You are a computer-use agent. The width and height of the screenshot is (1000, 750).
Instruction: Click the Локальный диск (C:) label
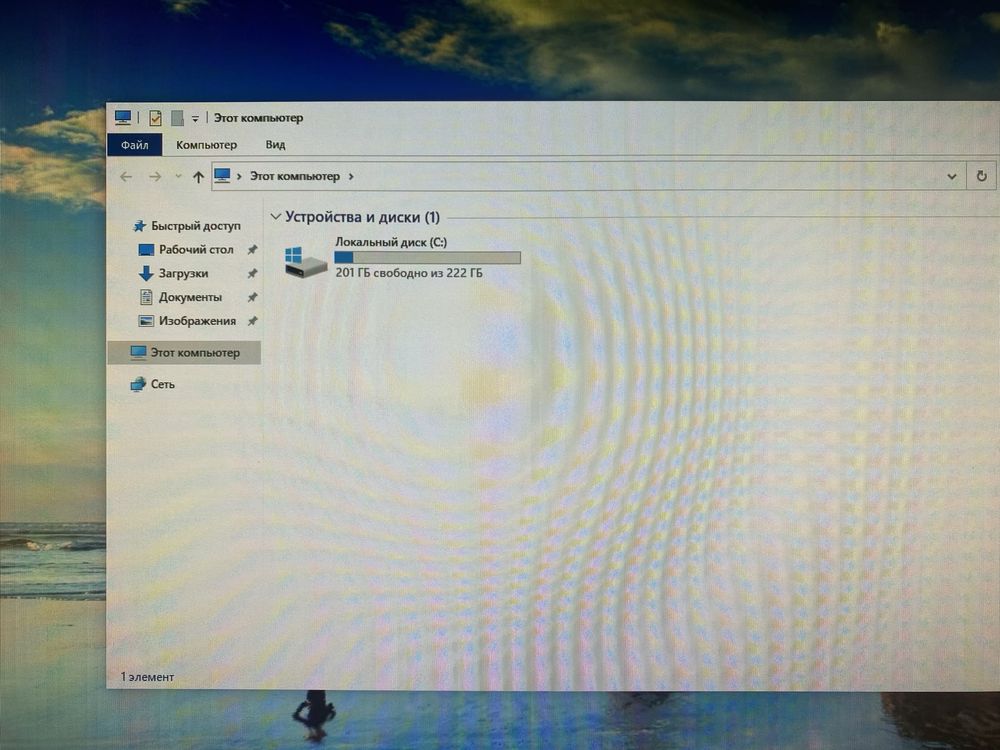pyautogui.click(x=391, y=242)
